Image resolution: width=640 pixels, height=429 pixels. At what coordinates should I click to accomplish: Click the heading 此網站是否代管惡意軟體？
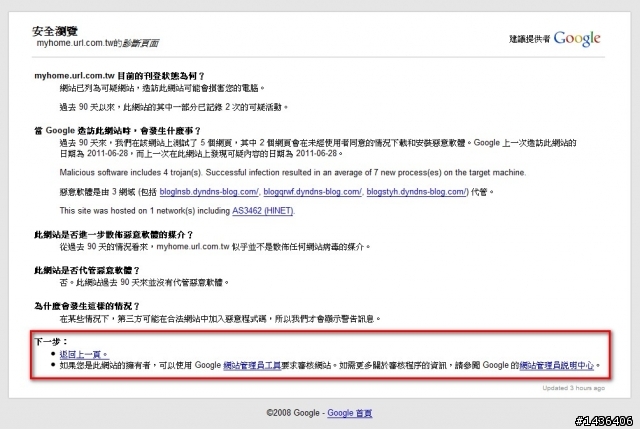[x=87, y=270]
